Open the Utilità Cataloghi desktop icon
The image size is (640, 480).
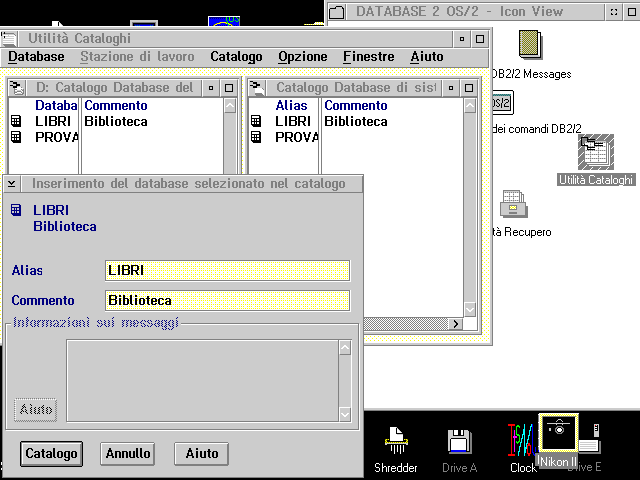596,152
